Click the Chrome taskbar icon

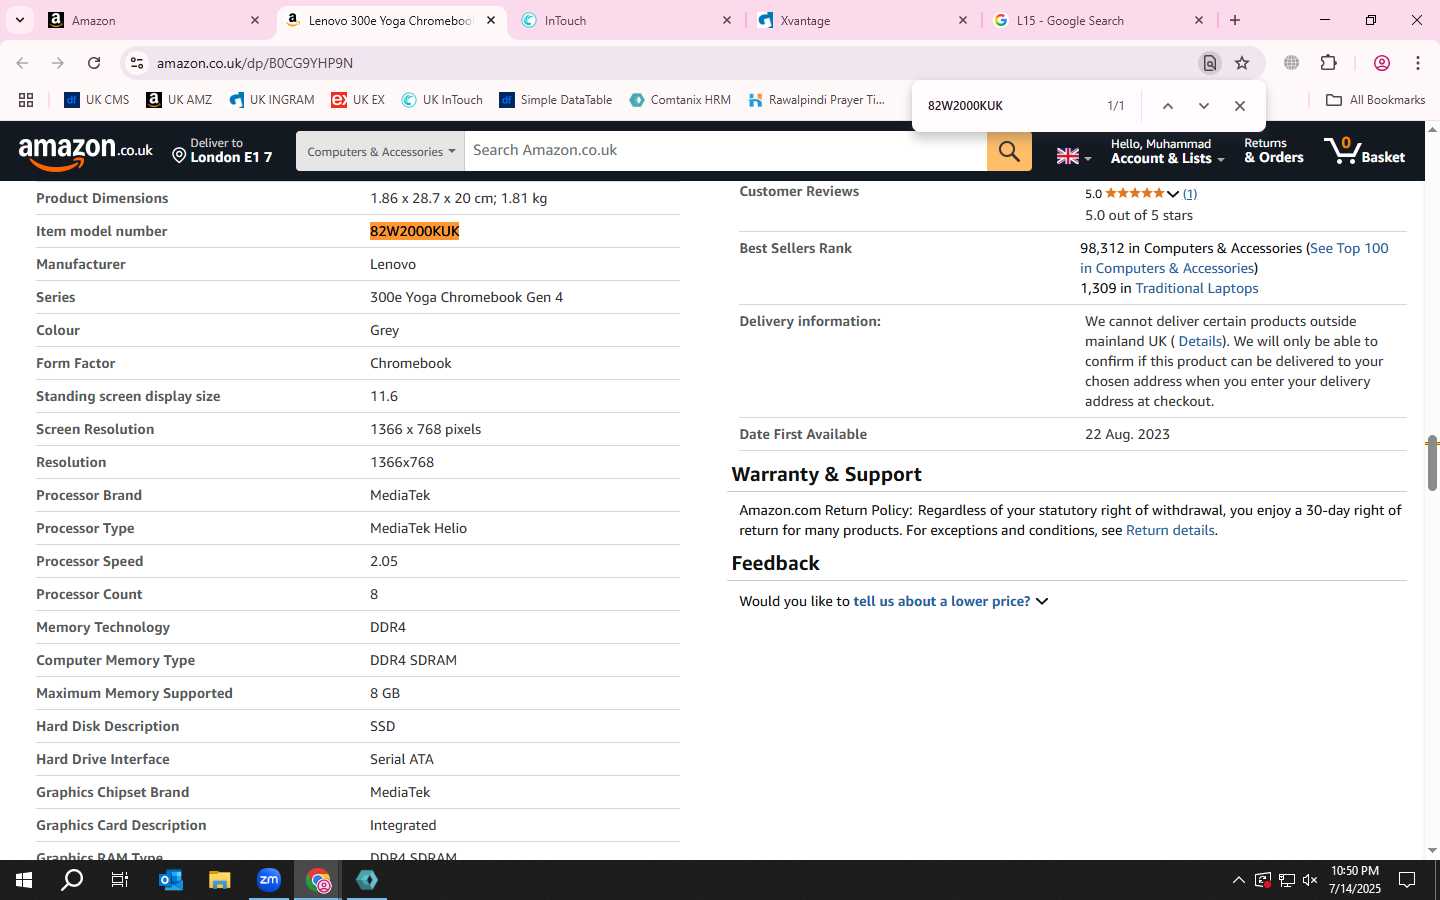(318, 880)
